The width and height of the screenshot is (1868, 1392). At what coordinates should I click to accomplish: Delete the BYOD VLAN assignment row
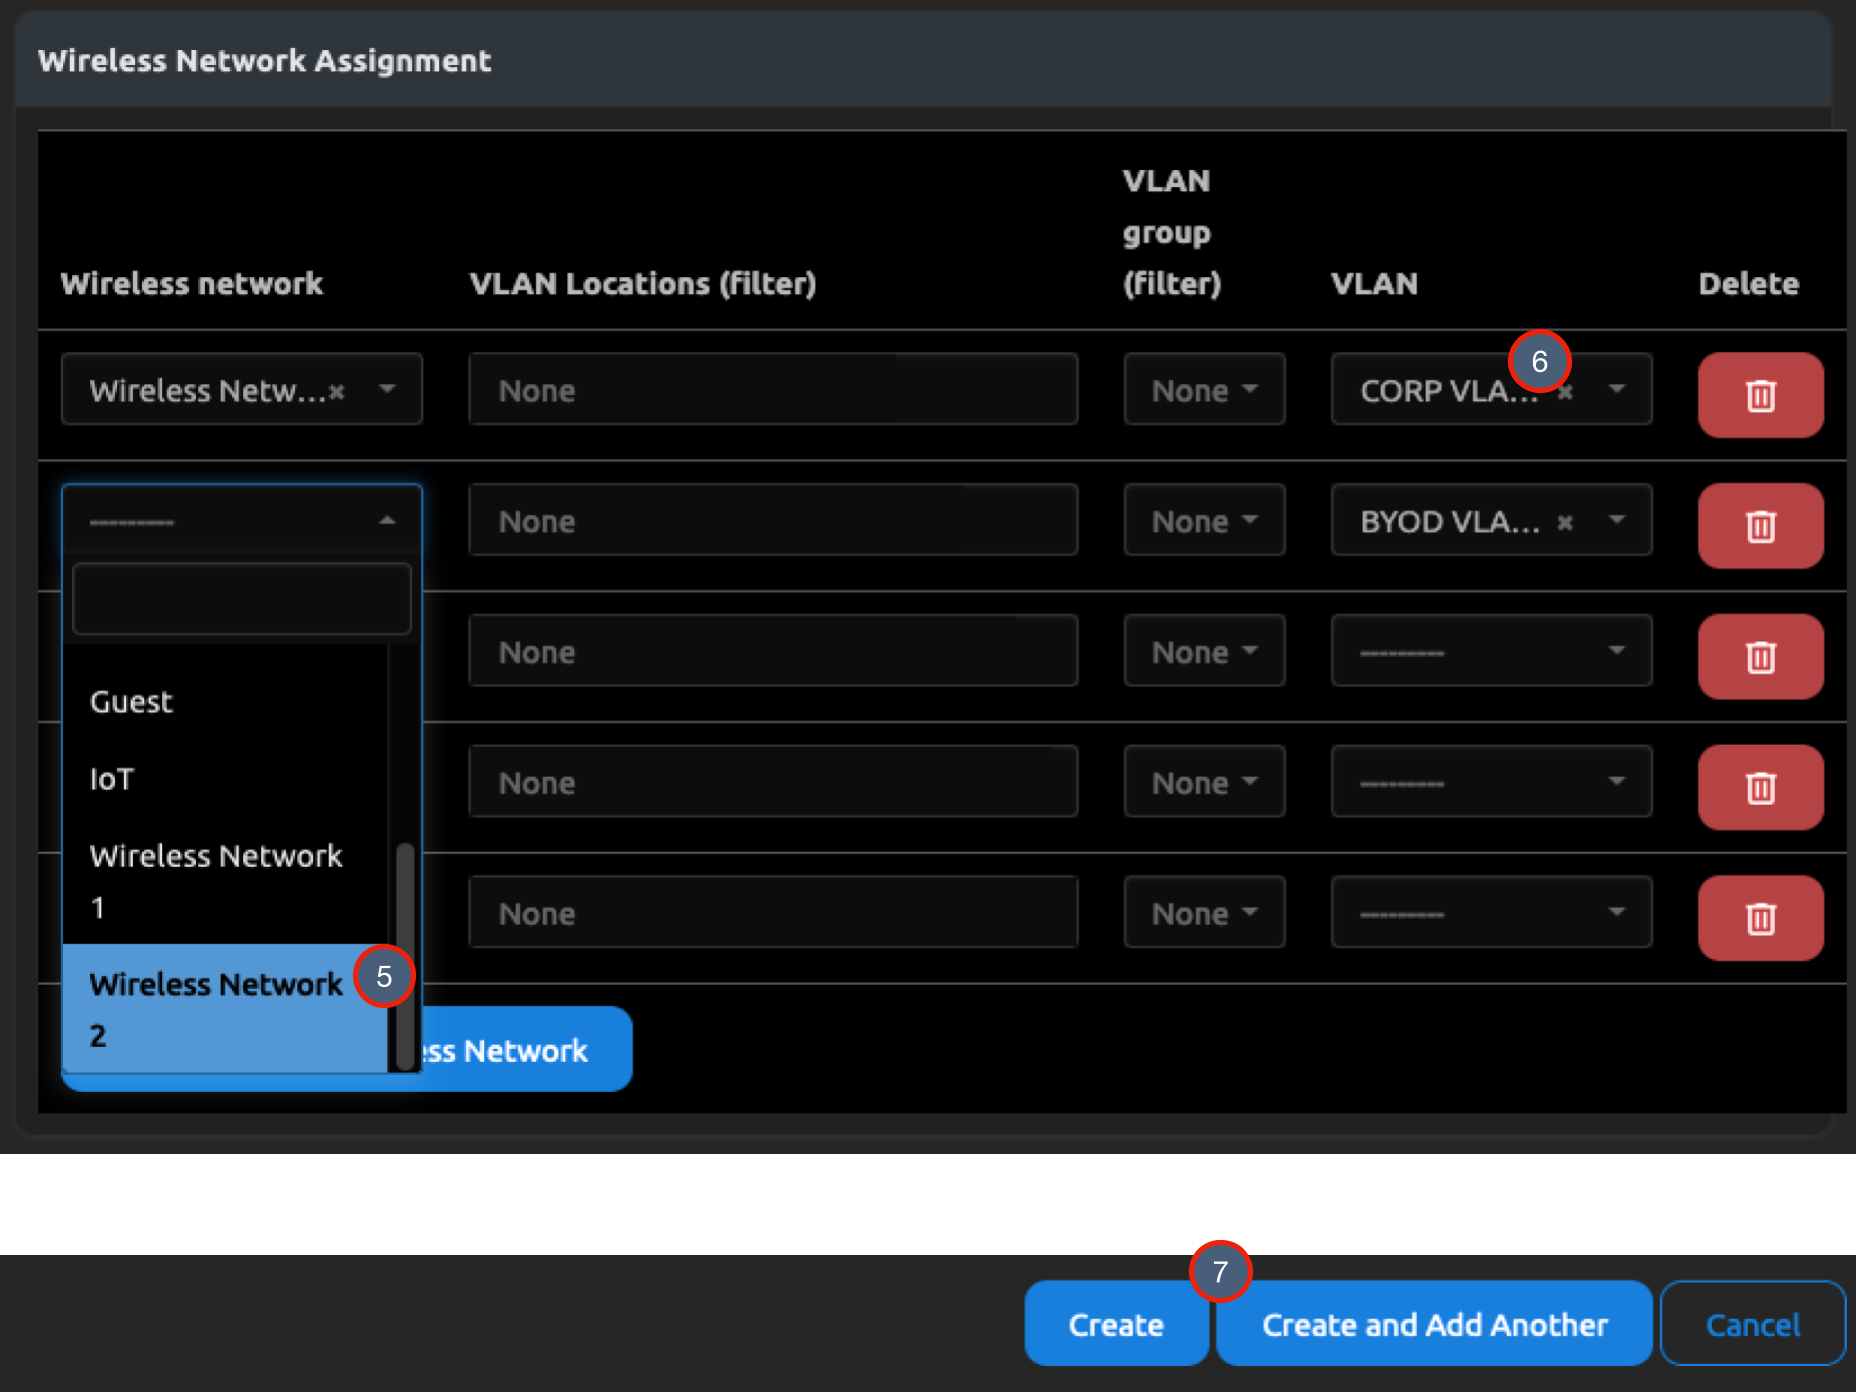[1759, 525]
